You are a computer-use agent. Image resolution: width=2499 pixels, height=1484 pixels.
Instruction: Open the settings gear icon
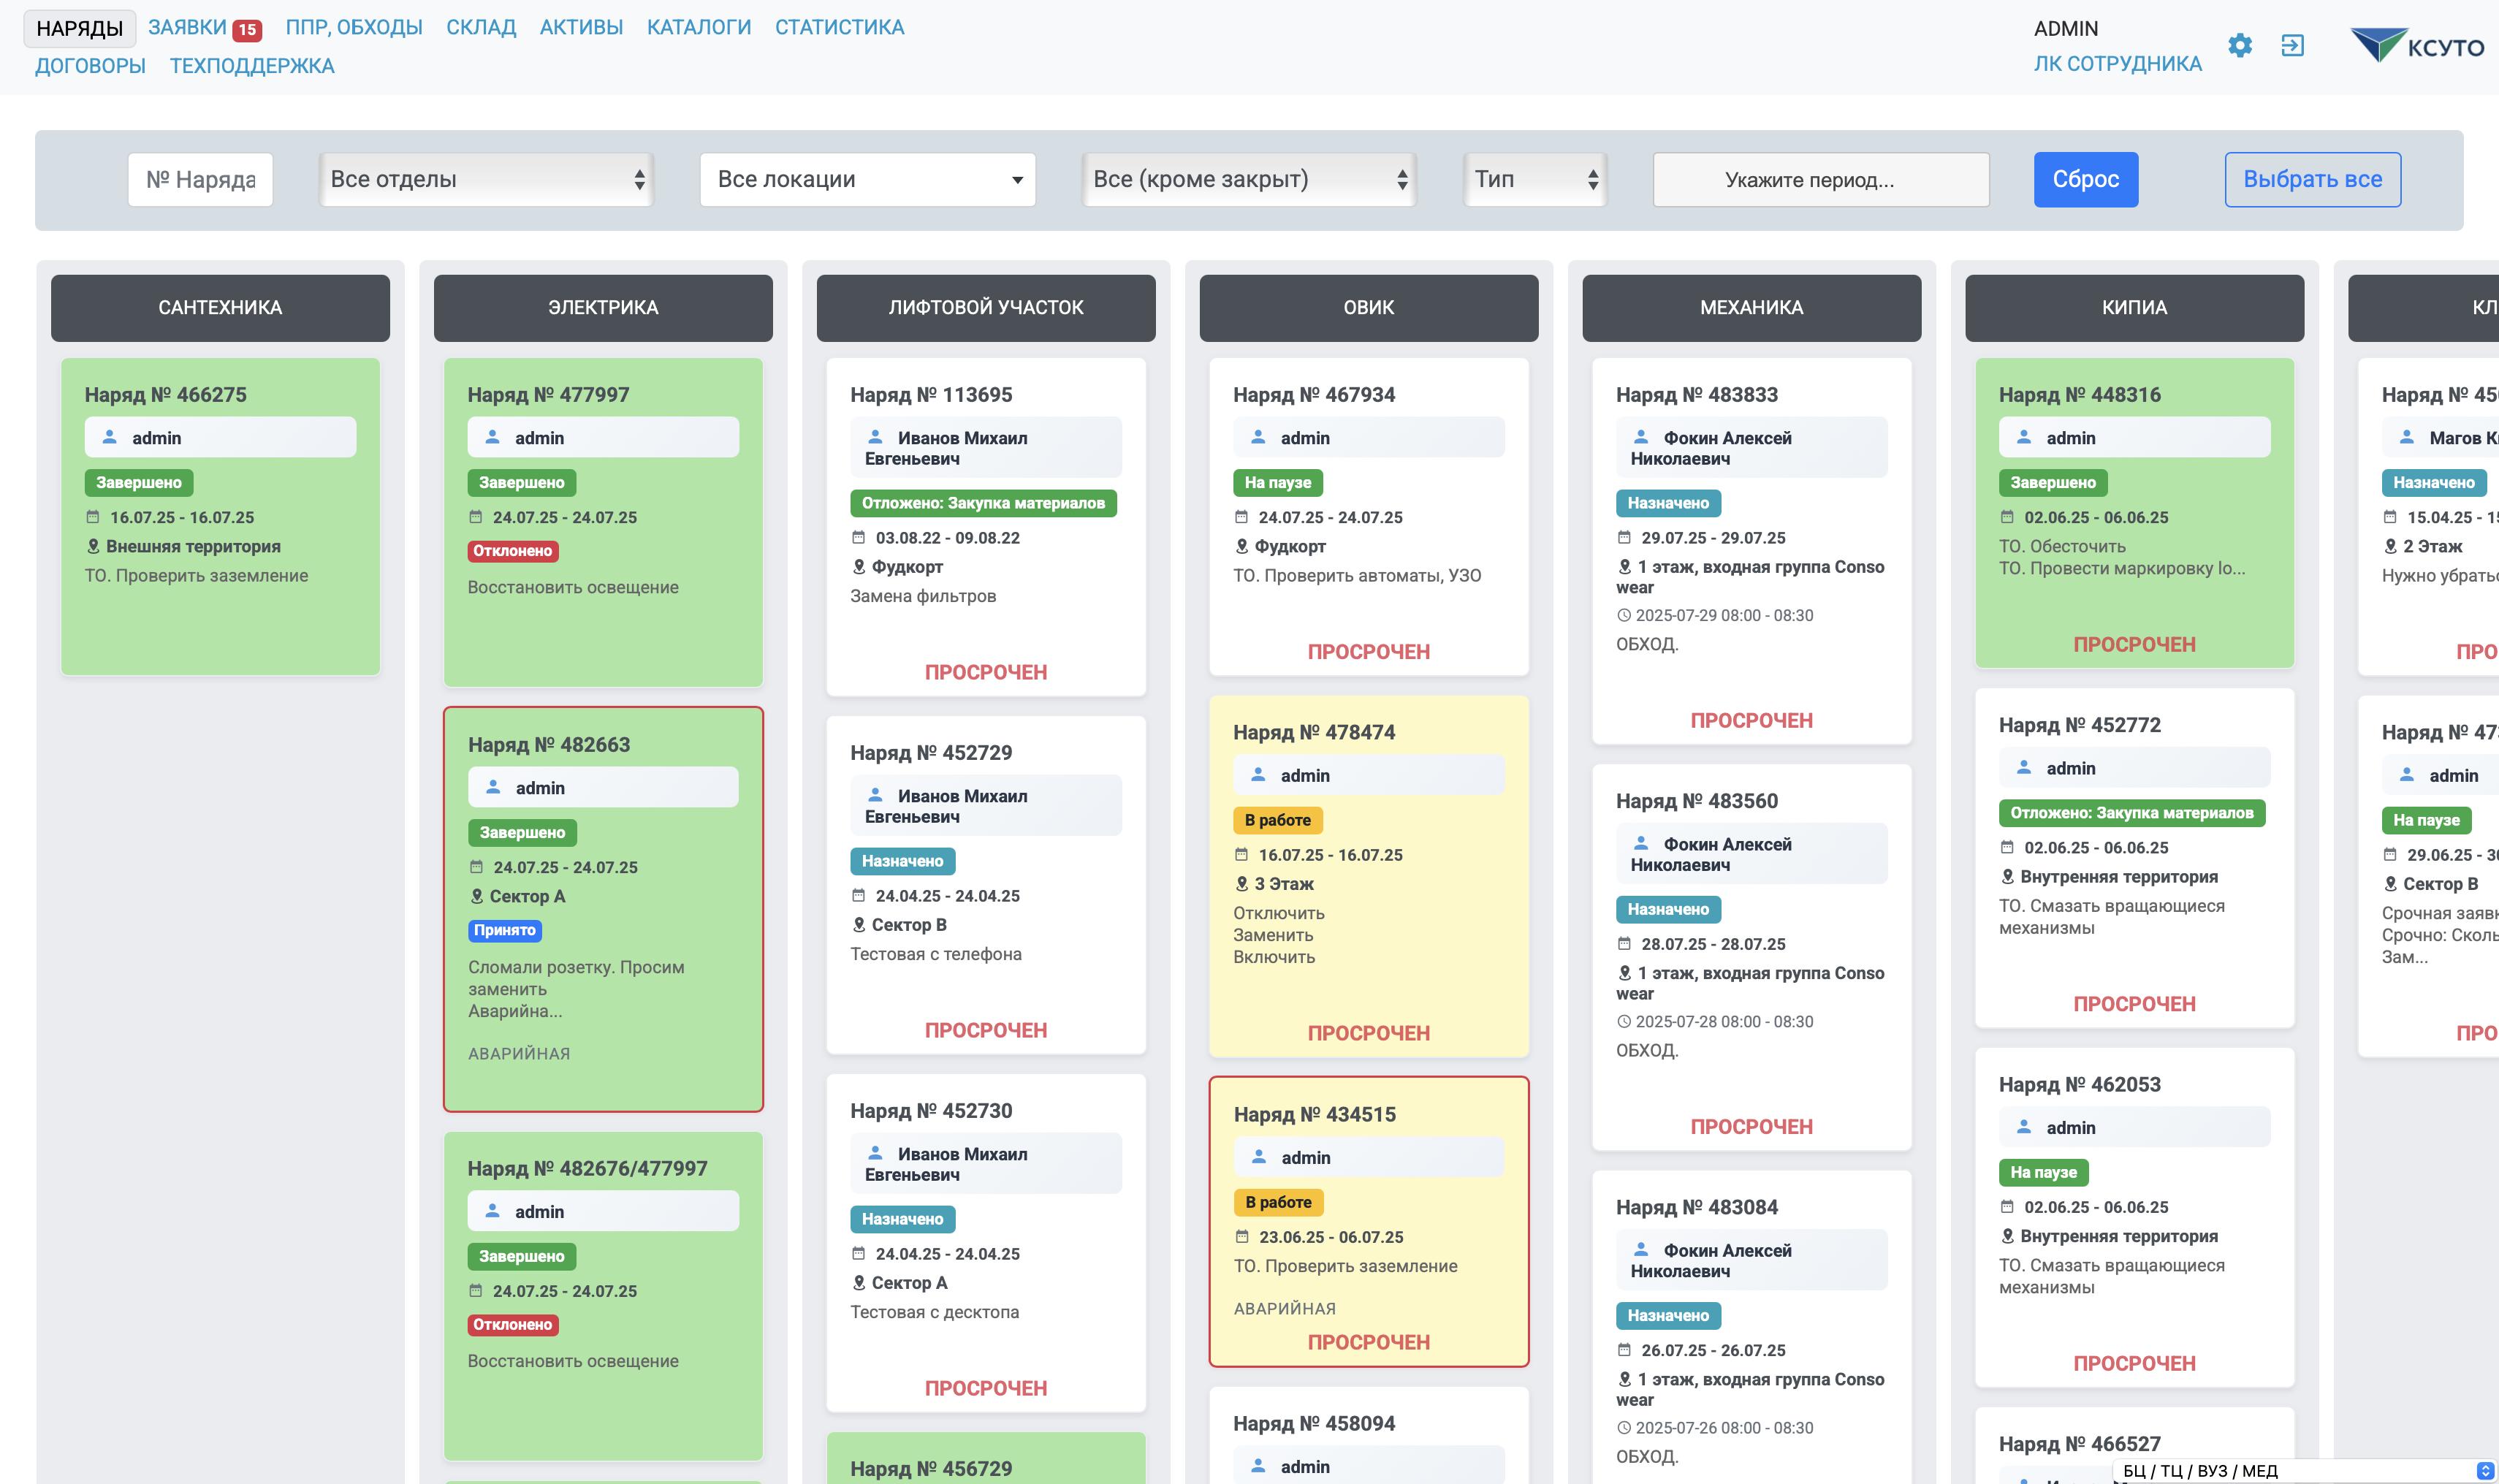pyautogui.click(x=2240, y=45)
